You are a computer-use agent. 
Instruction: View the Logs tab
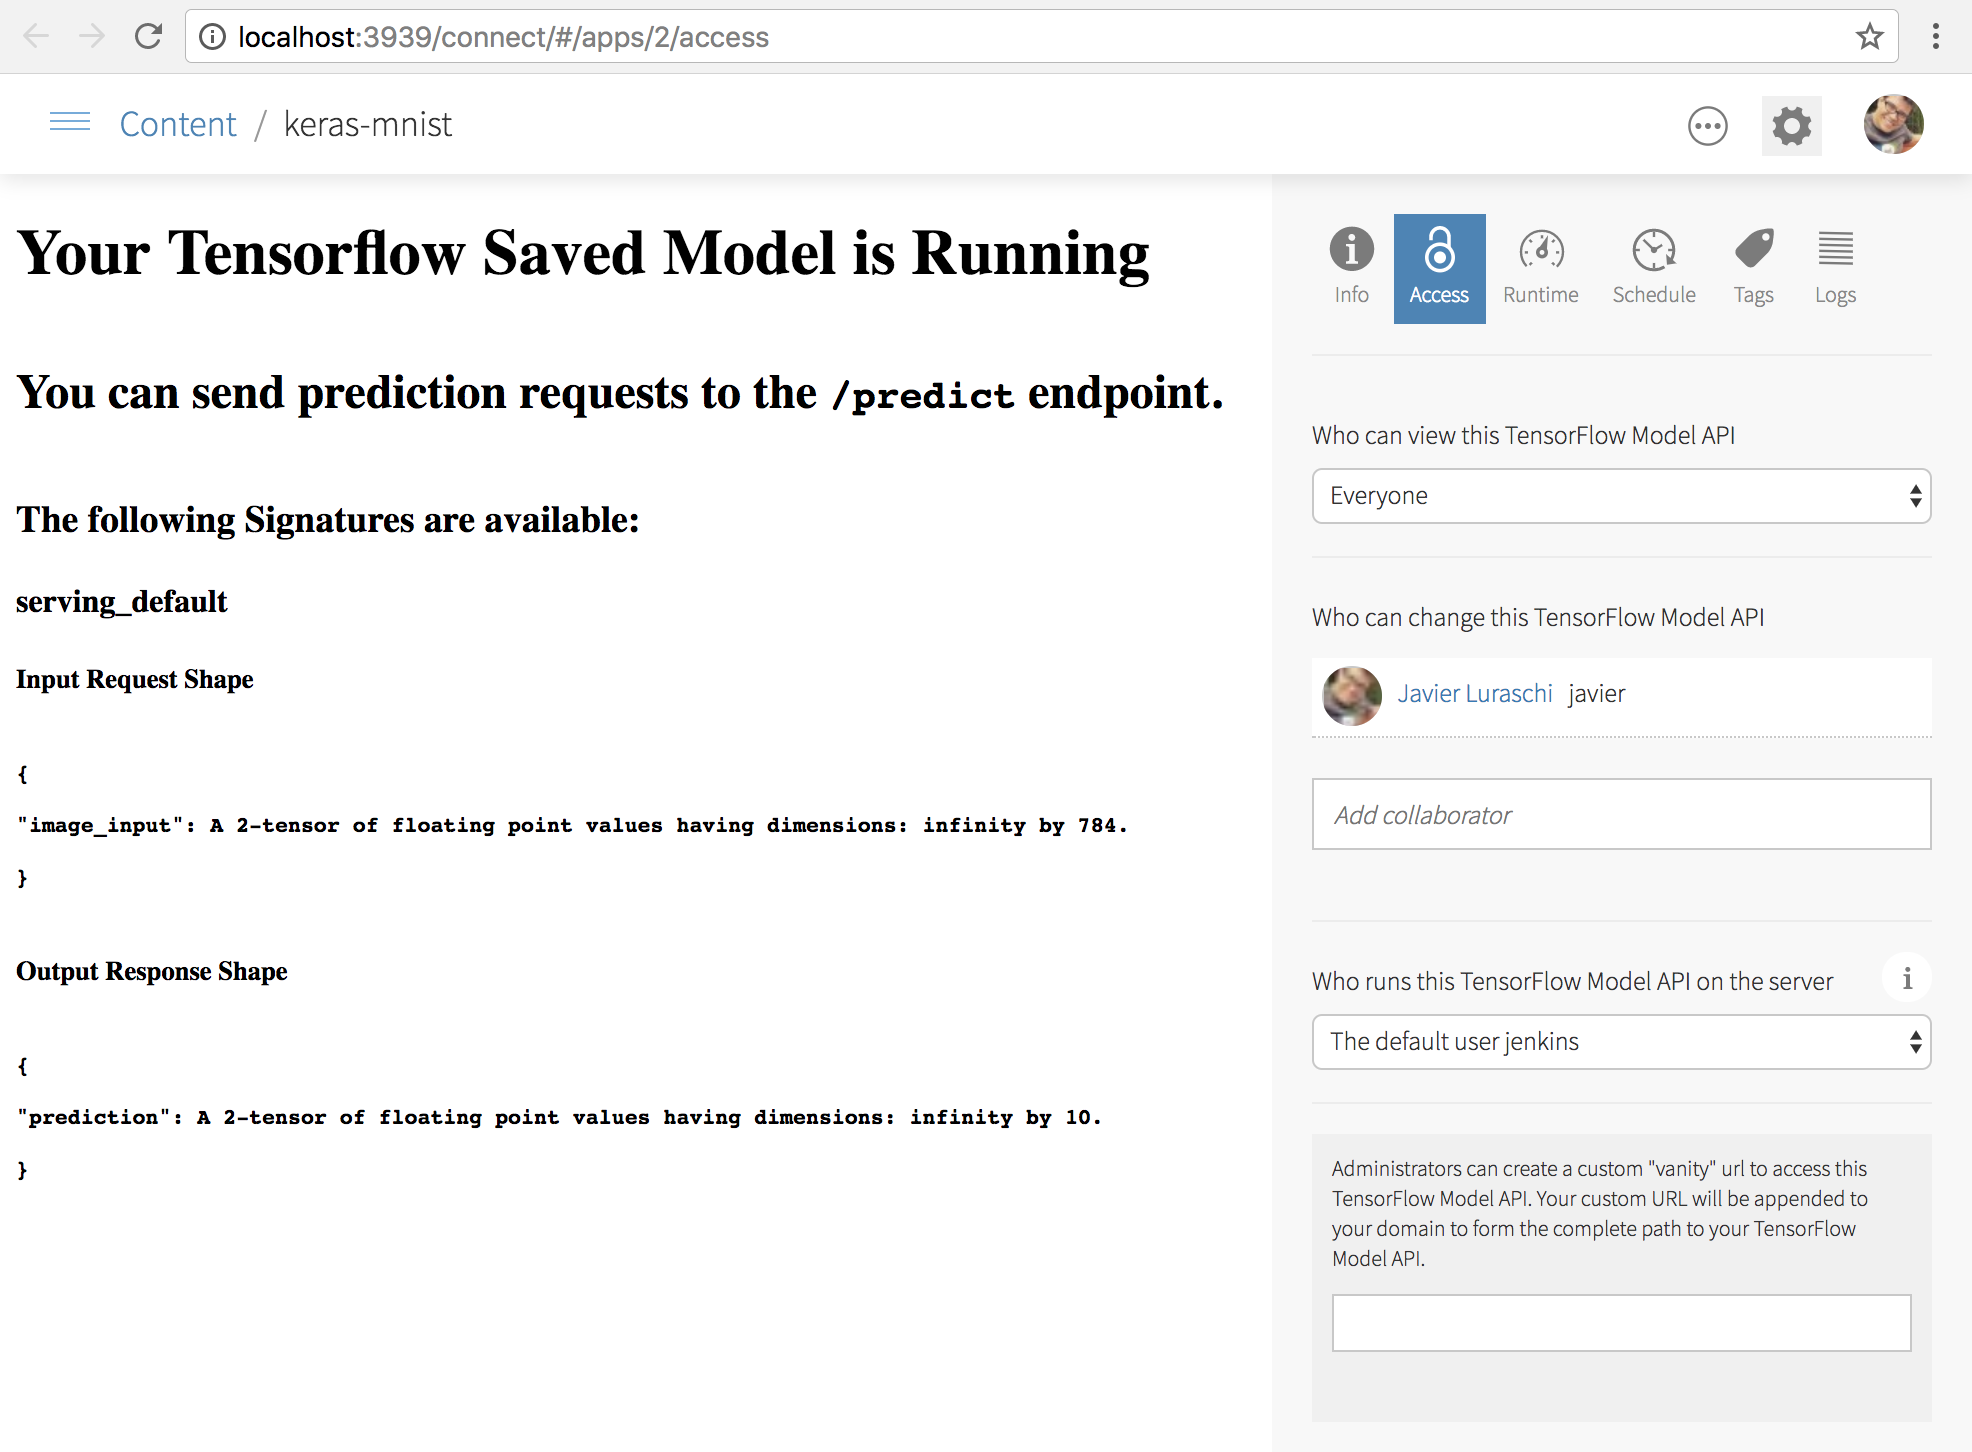pyautogui.click(x=1835, y=268)
